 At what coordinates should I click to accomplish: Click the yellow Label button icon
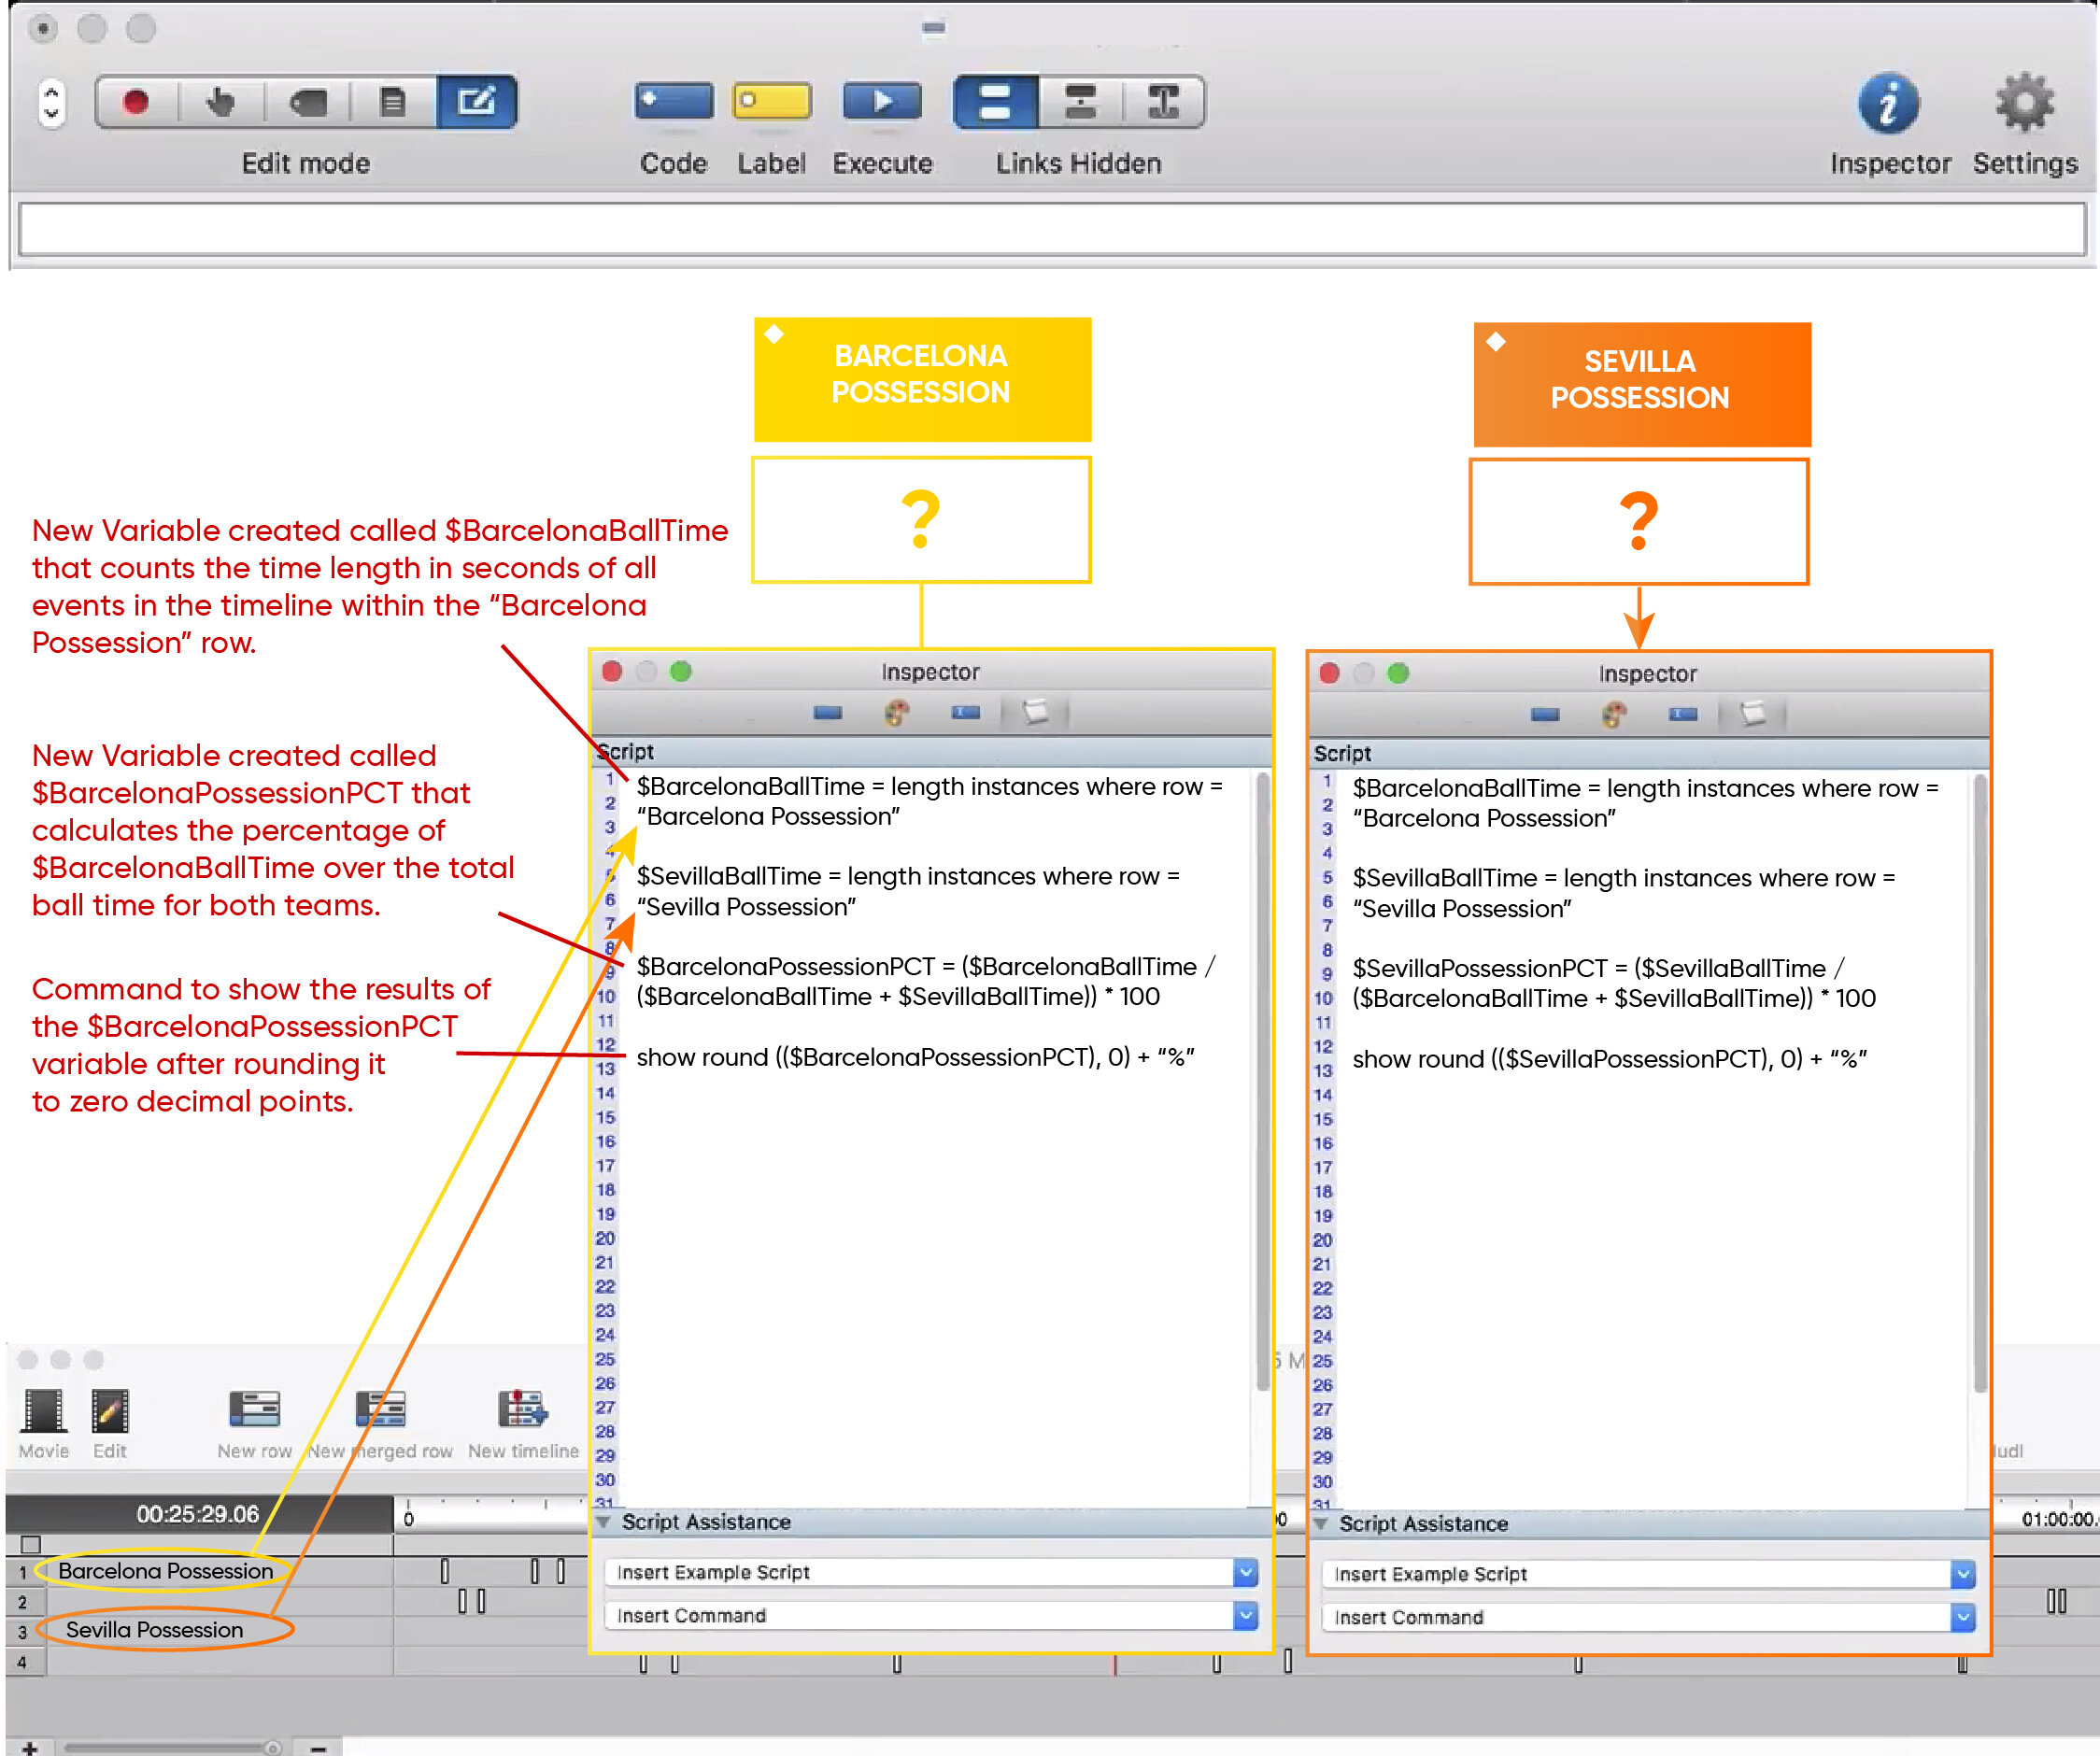771,101
